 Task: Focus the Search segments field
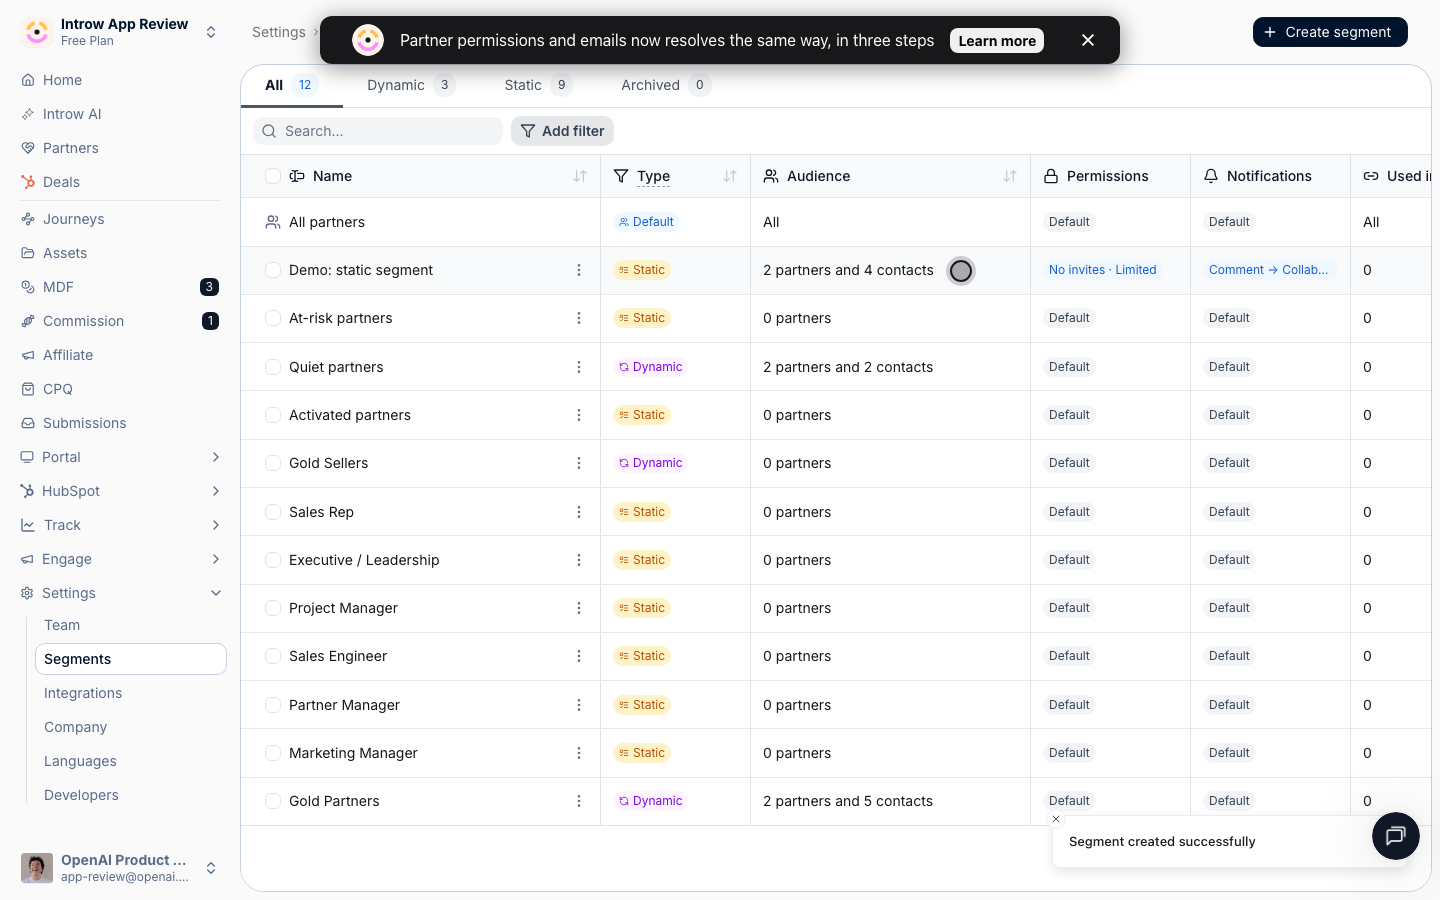coord(378,131)
